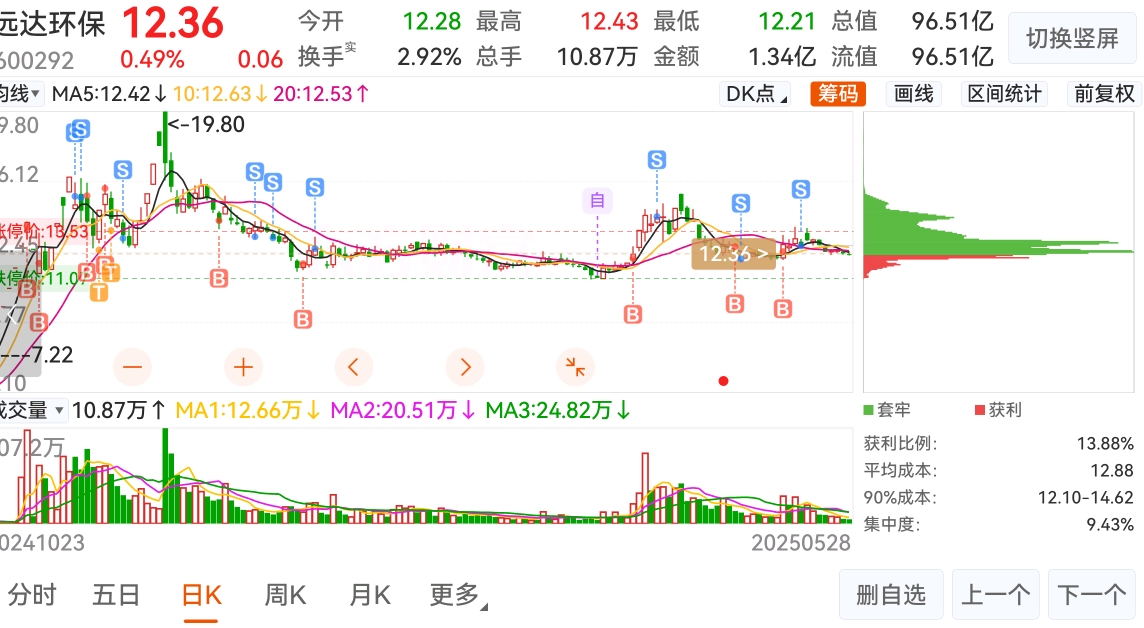This screenshot has height=628, width=1144.
Task: Select the 日K tab
Action: click(201, 595)
